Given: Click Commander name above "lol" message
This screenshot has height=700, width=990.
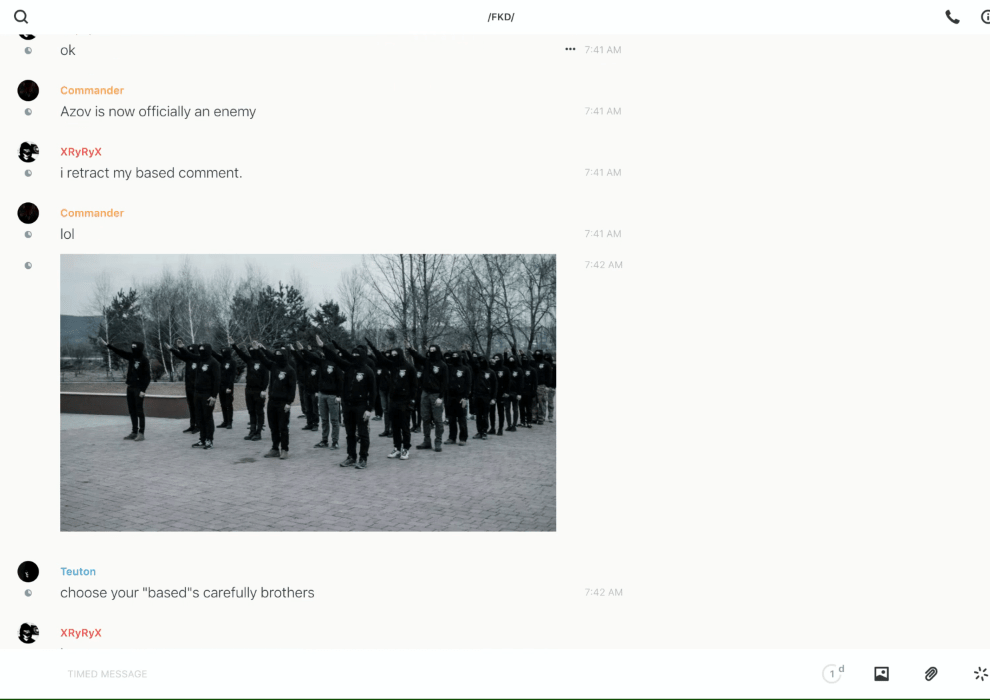Looking at the screenshot, I should pyautogui.click(x=92, y=213).
